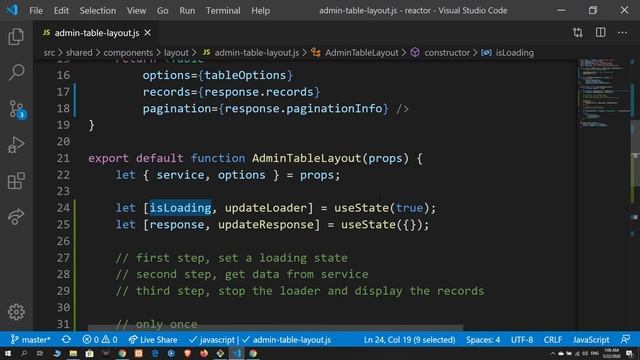Click line number 21 in the gutter

[x=63, y=158]
